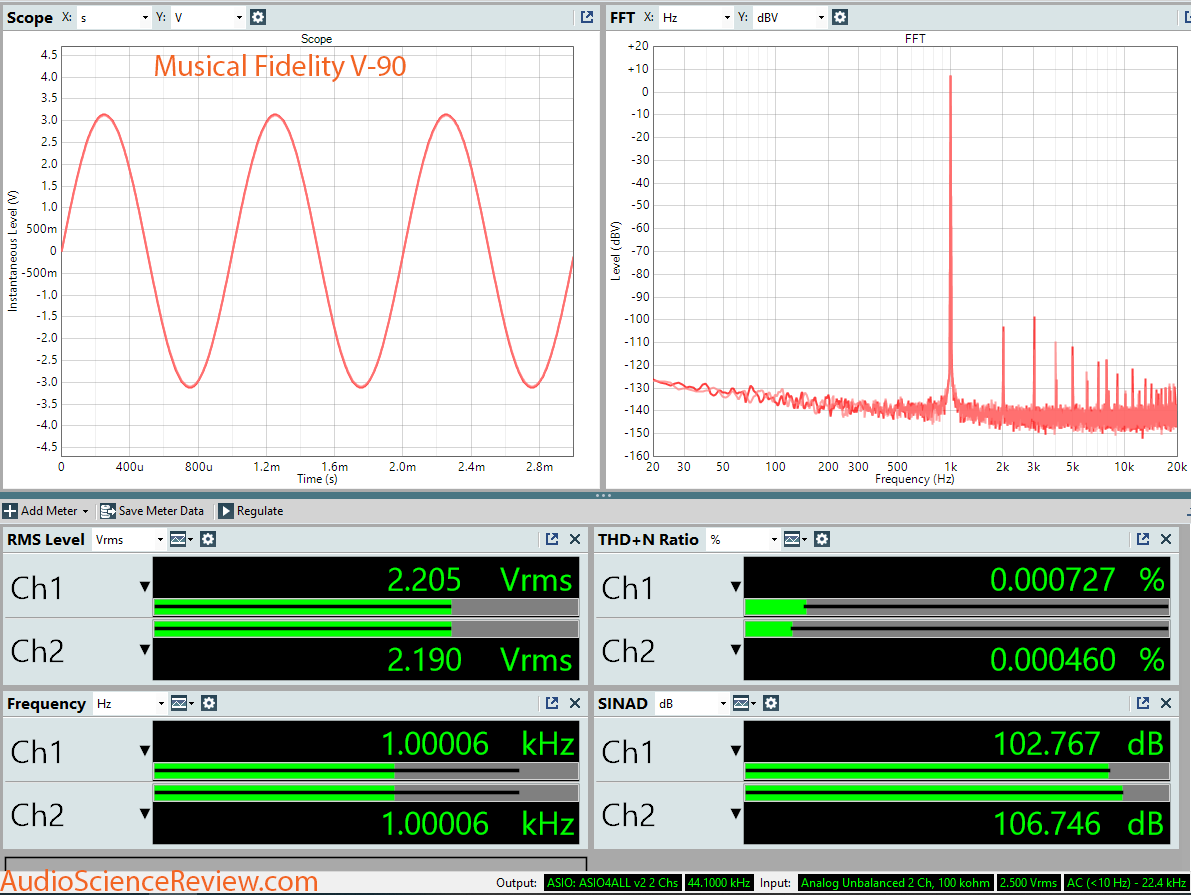
Task: Open the Scope graph settings gear
Action: [x=258, y=17]
